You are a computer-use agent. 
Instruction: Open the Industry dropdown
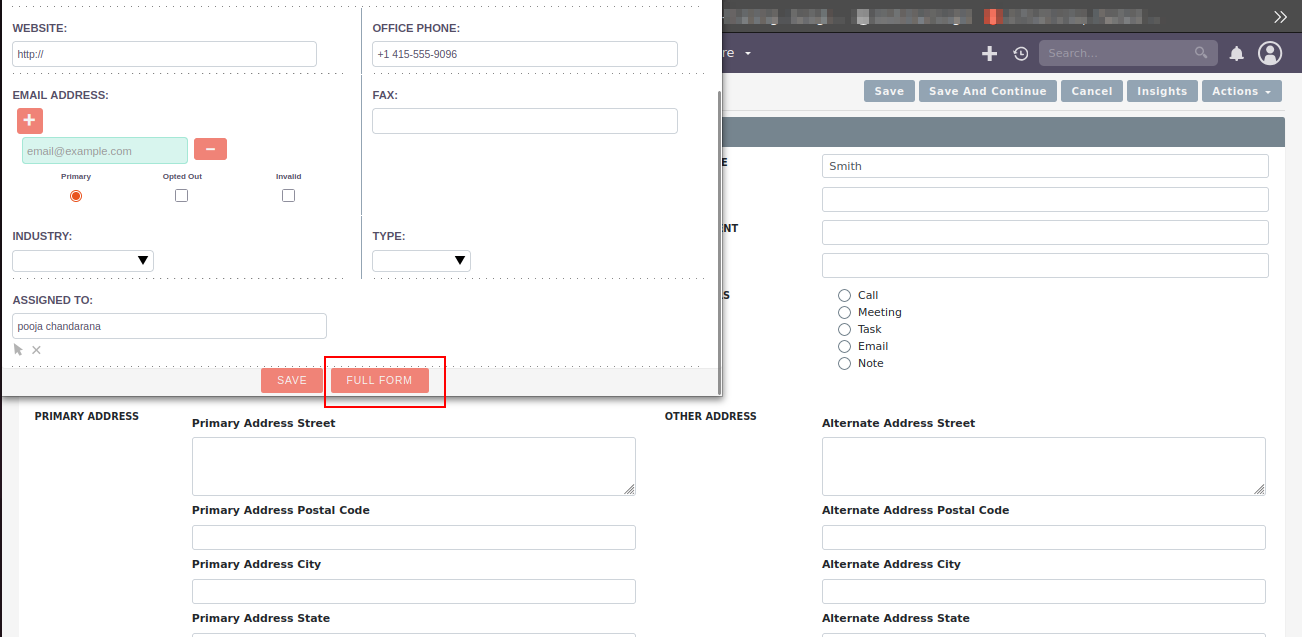83,261
